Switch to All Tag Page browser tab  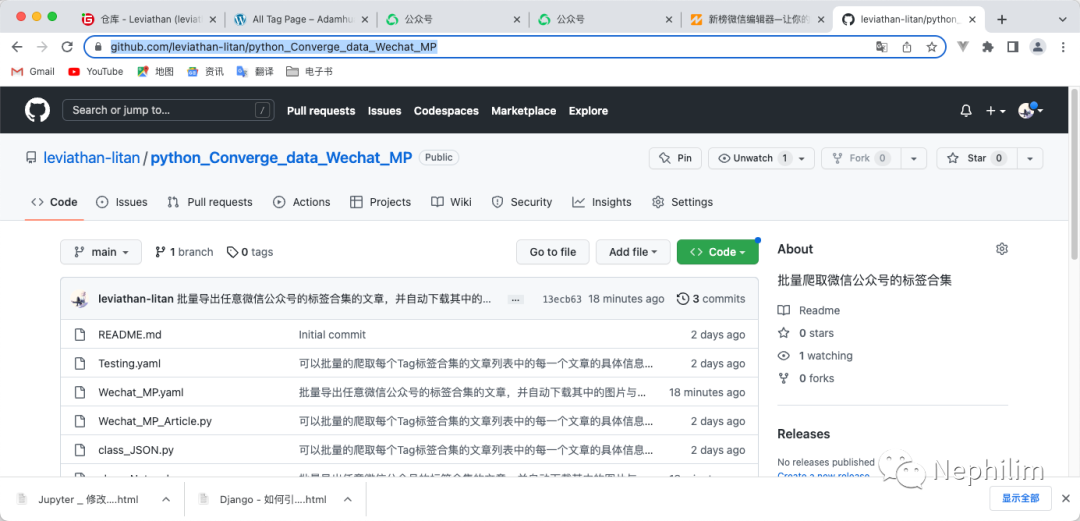click(302, 19)
